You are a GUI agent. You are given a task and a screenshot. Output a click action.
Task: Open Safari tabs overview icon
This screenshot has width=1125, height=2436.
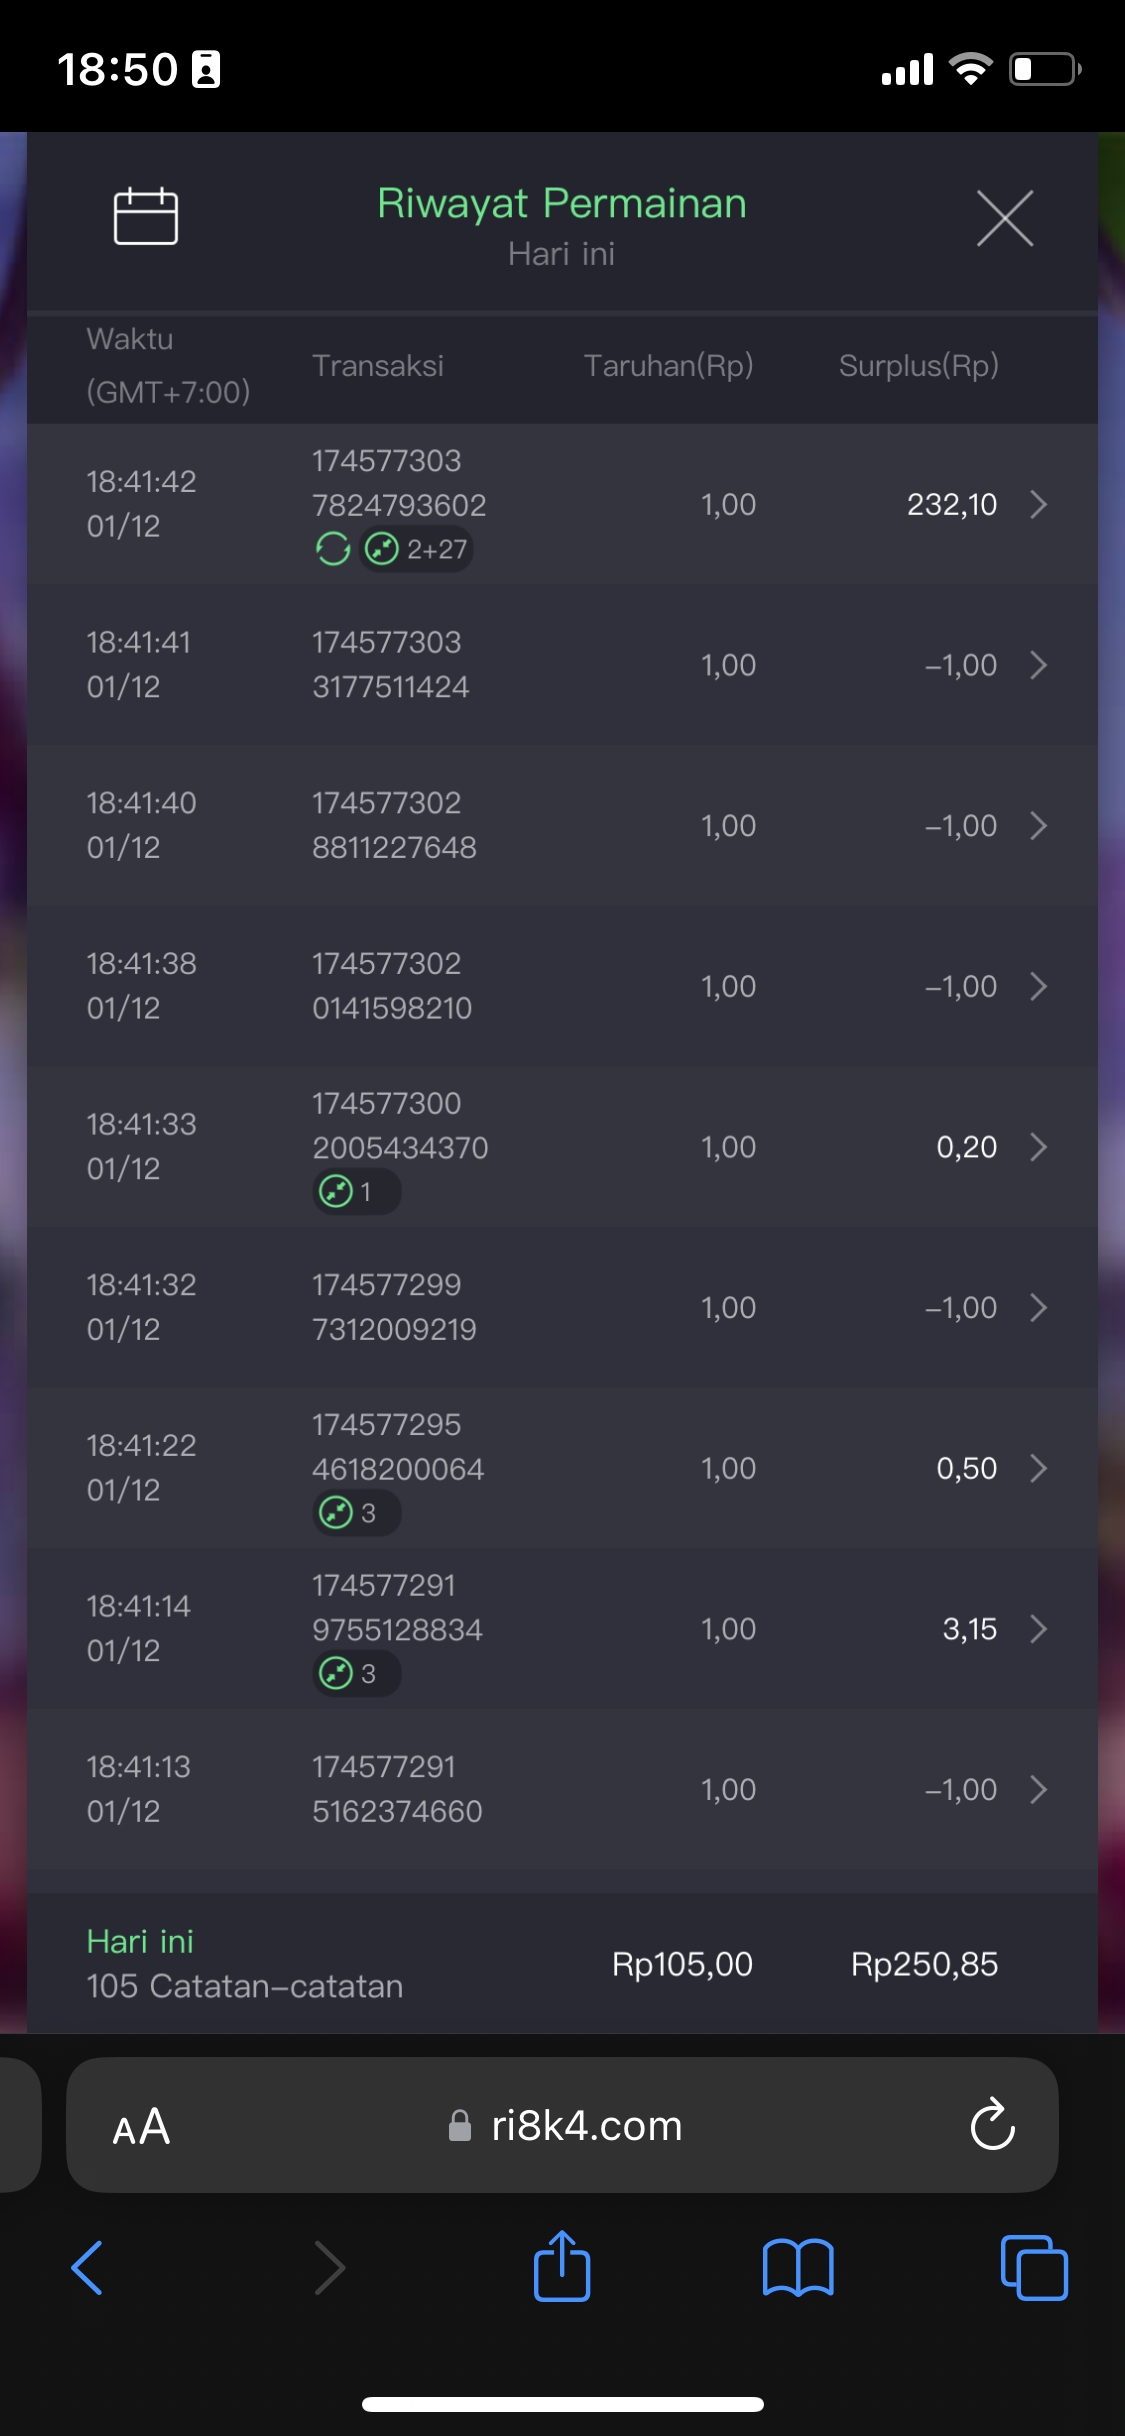coord(1034,2267)
